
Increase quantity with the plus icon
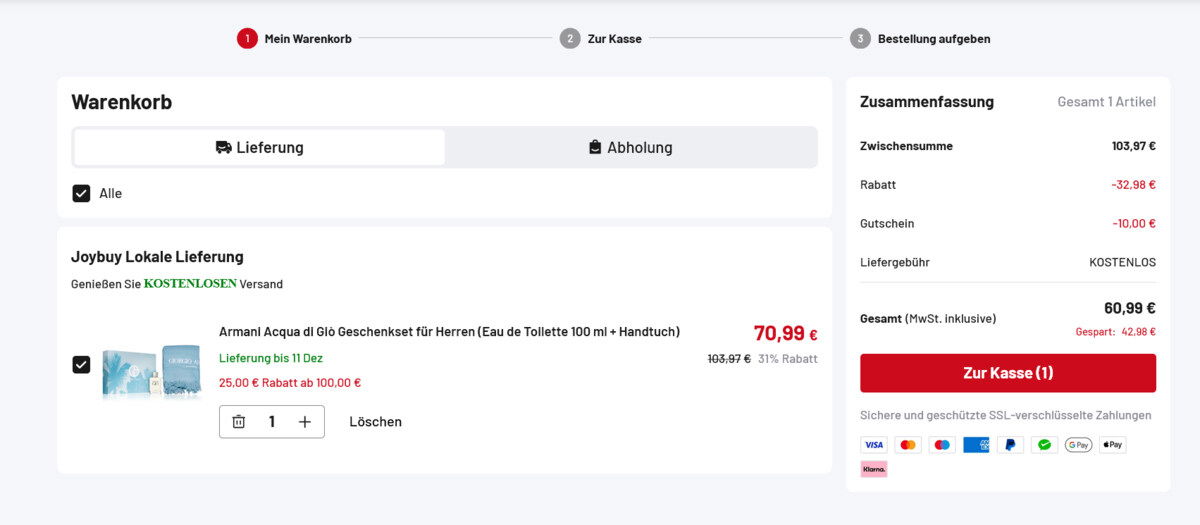(x=305, y=422)
